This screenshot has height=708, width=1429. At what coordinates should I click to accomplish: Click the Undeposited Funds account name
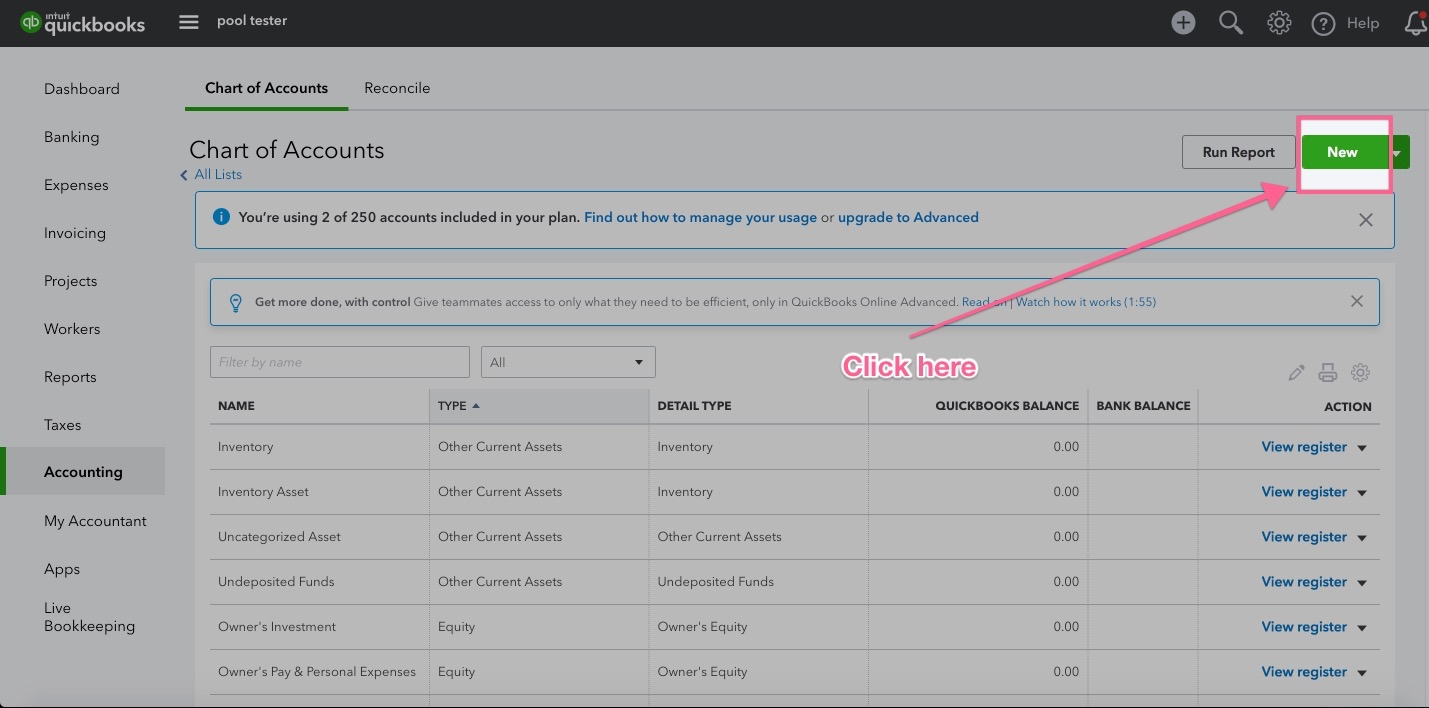276,582
